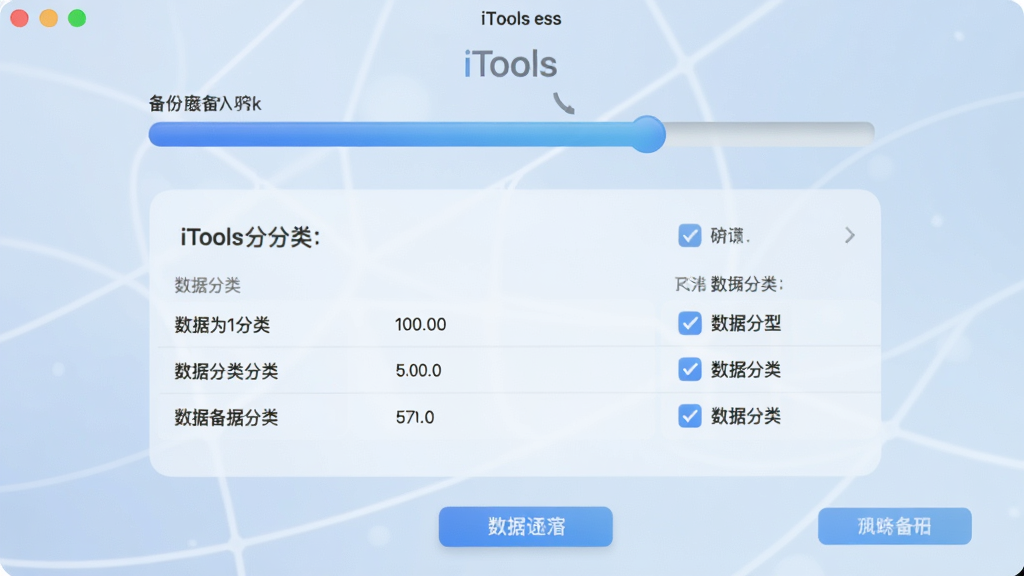This screenshot has height=576, width=1024.
Task: Maximize the window with the green button
Action: [77, 18]
